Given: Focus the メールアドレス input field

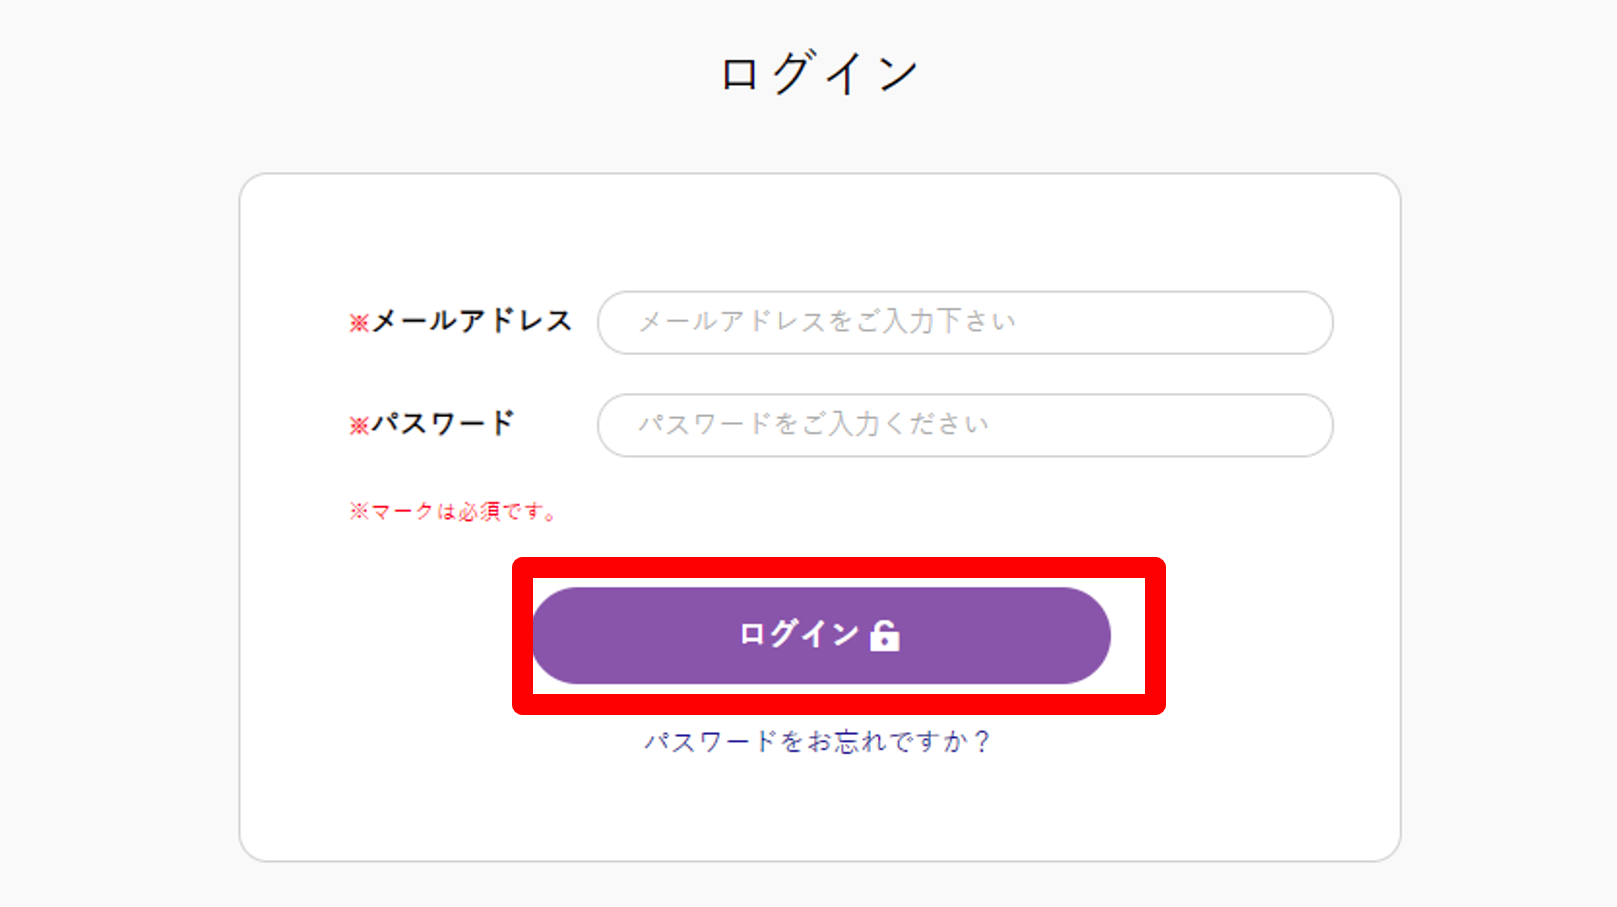Looking at the screenshot, I should (x=965, y=323).
